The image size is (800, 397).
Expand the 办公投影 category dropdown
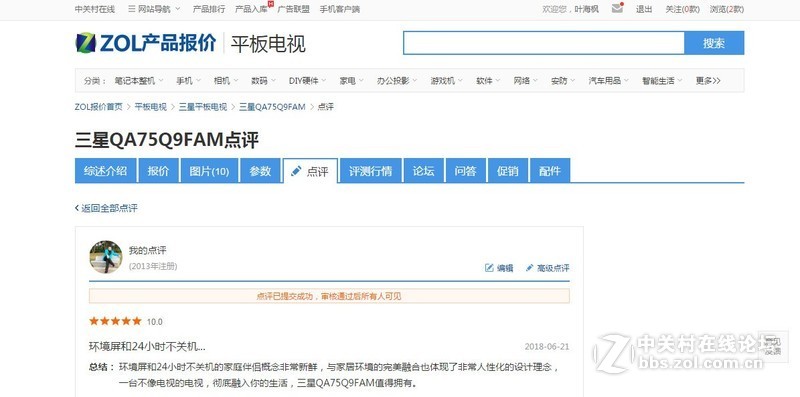tap(397, 81)
